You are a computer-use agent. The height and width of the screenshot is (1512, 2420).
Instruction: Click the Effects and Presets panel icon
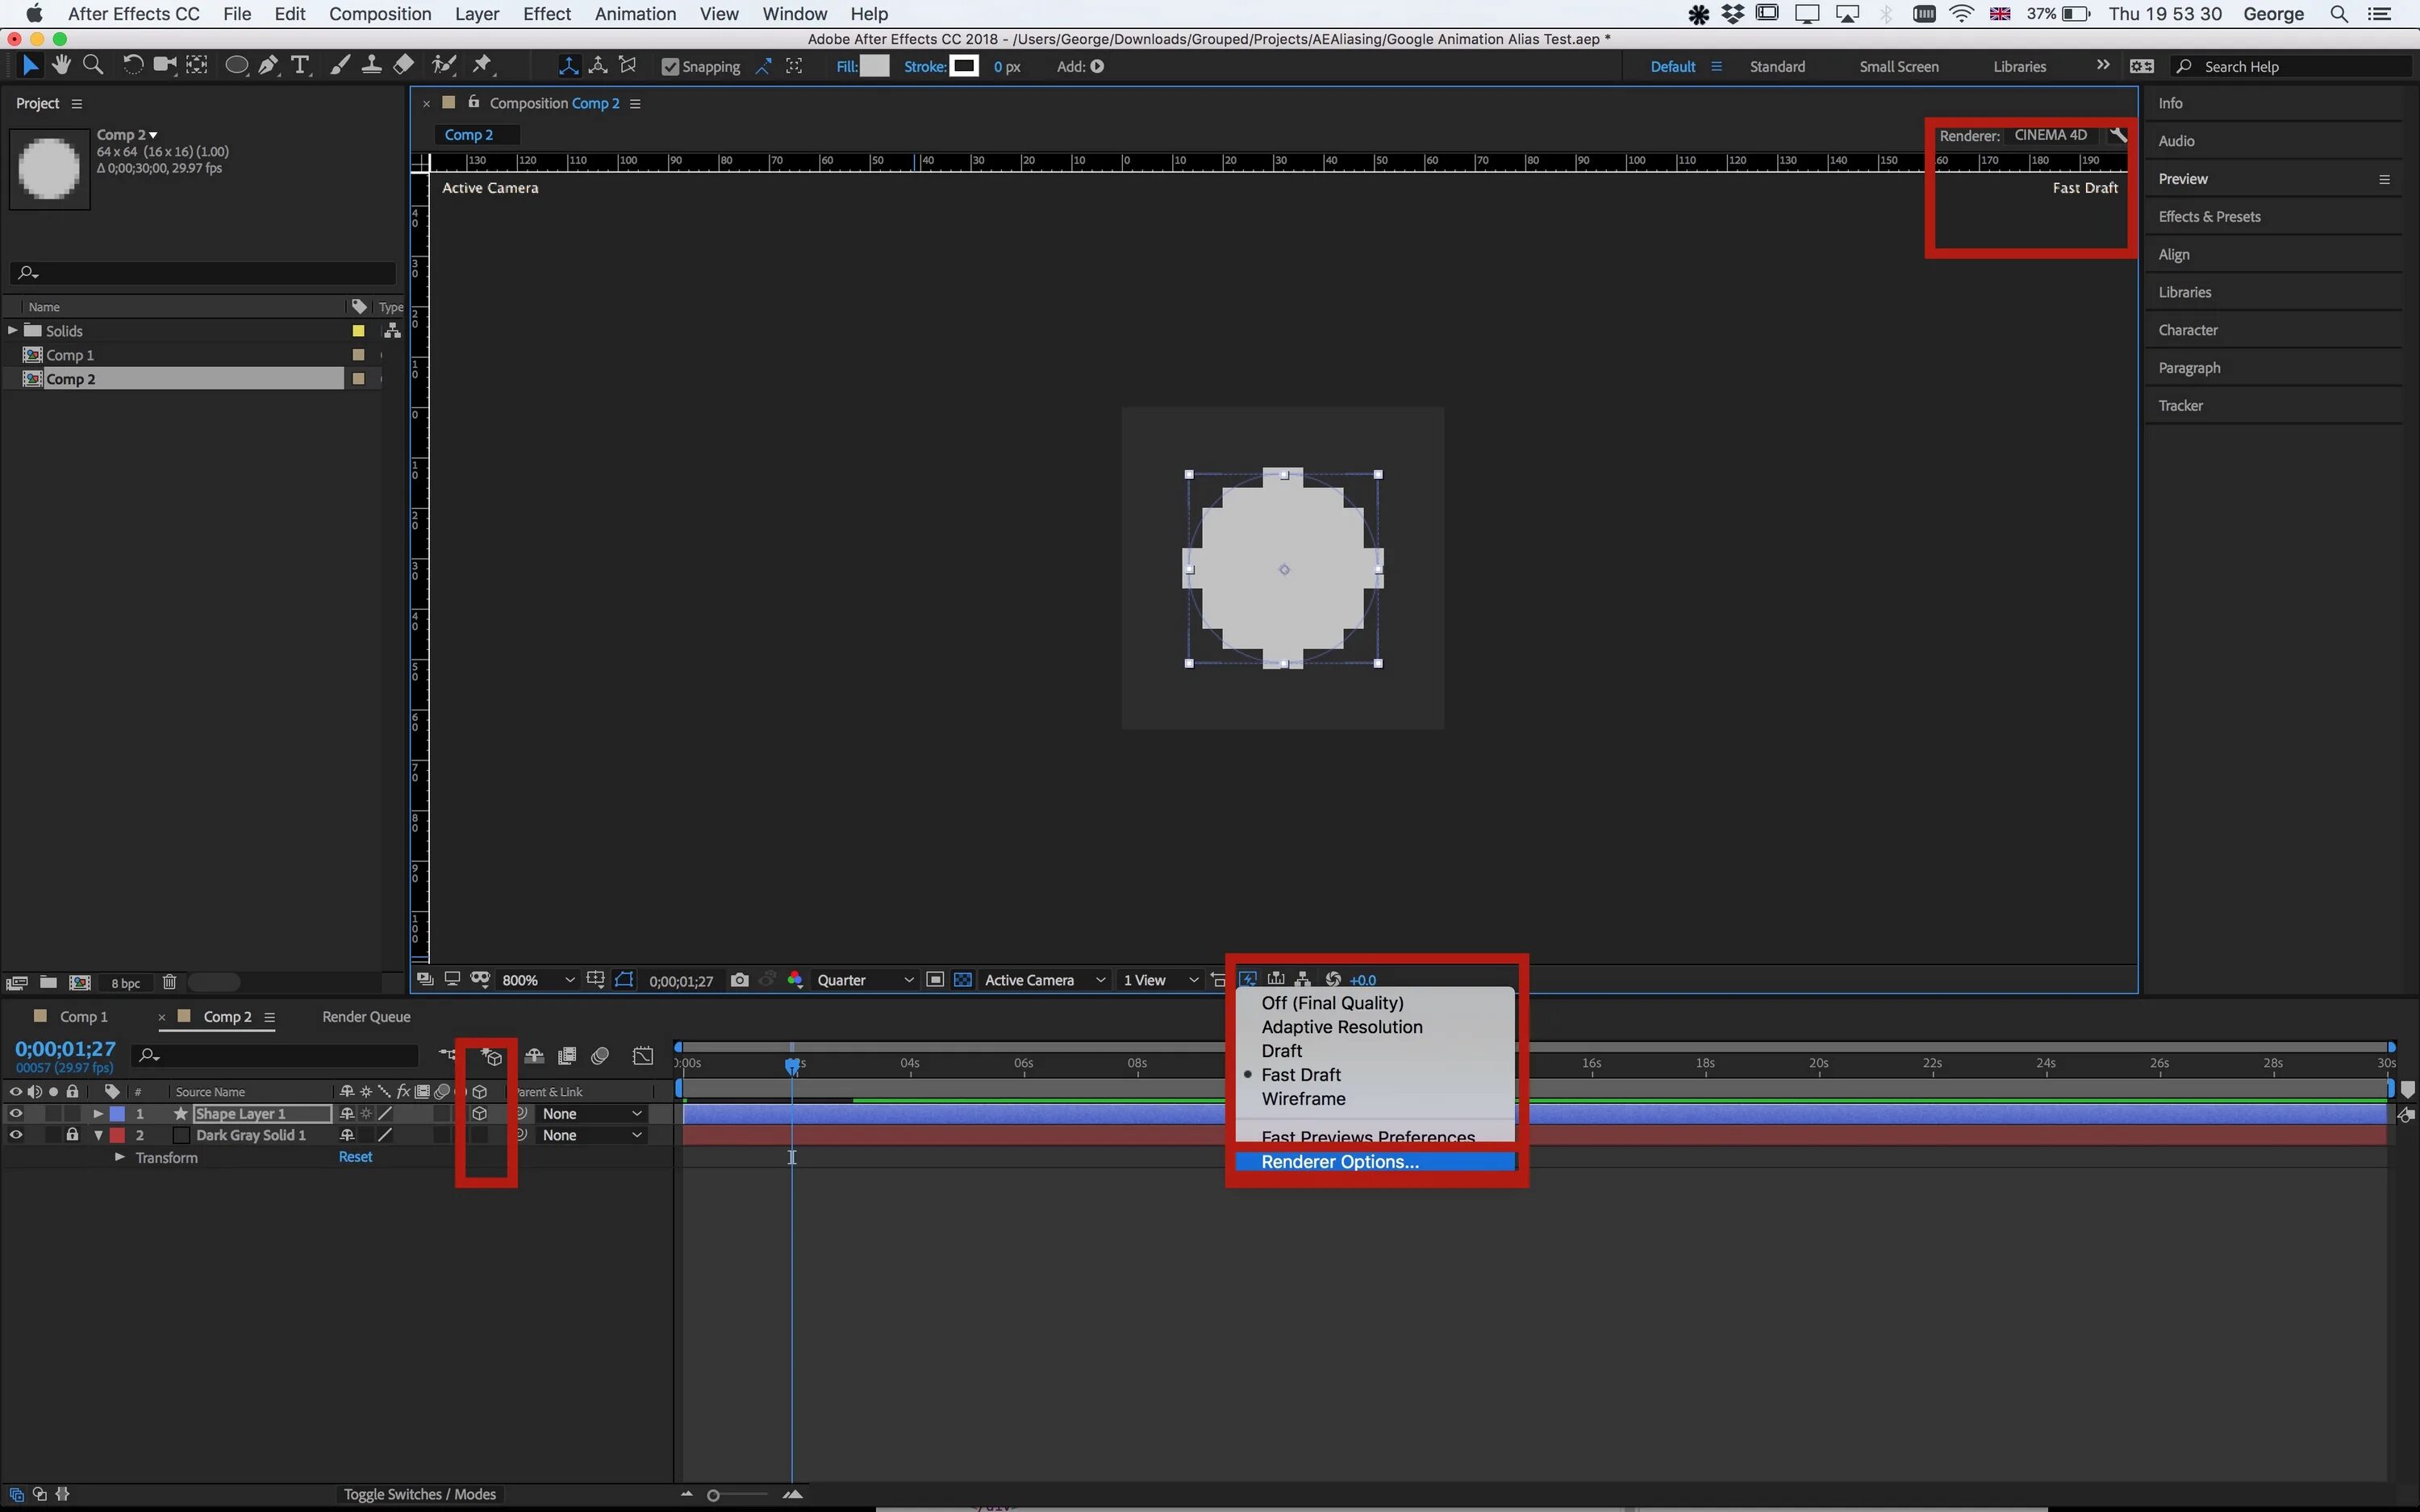2209,216
